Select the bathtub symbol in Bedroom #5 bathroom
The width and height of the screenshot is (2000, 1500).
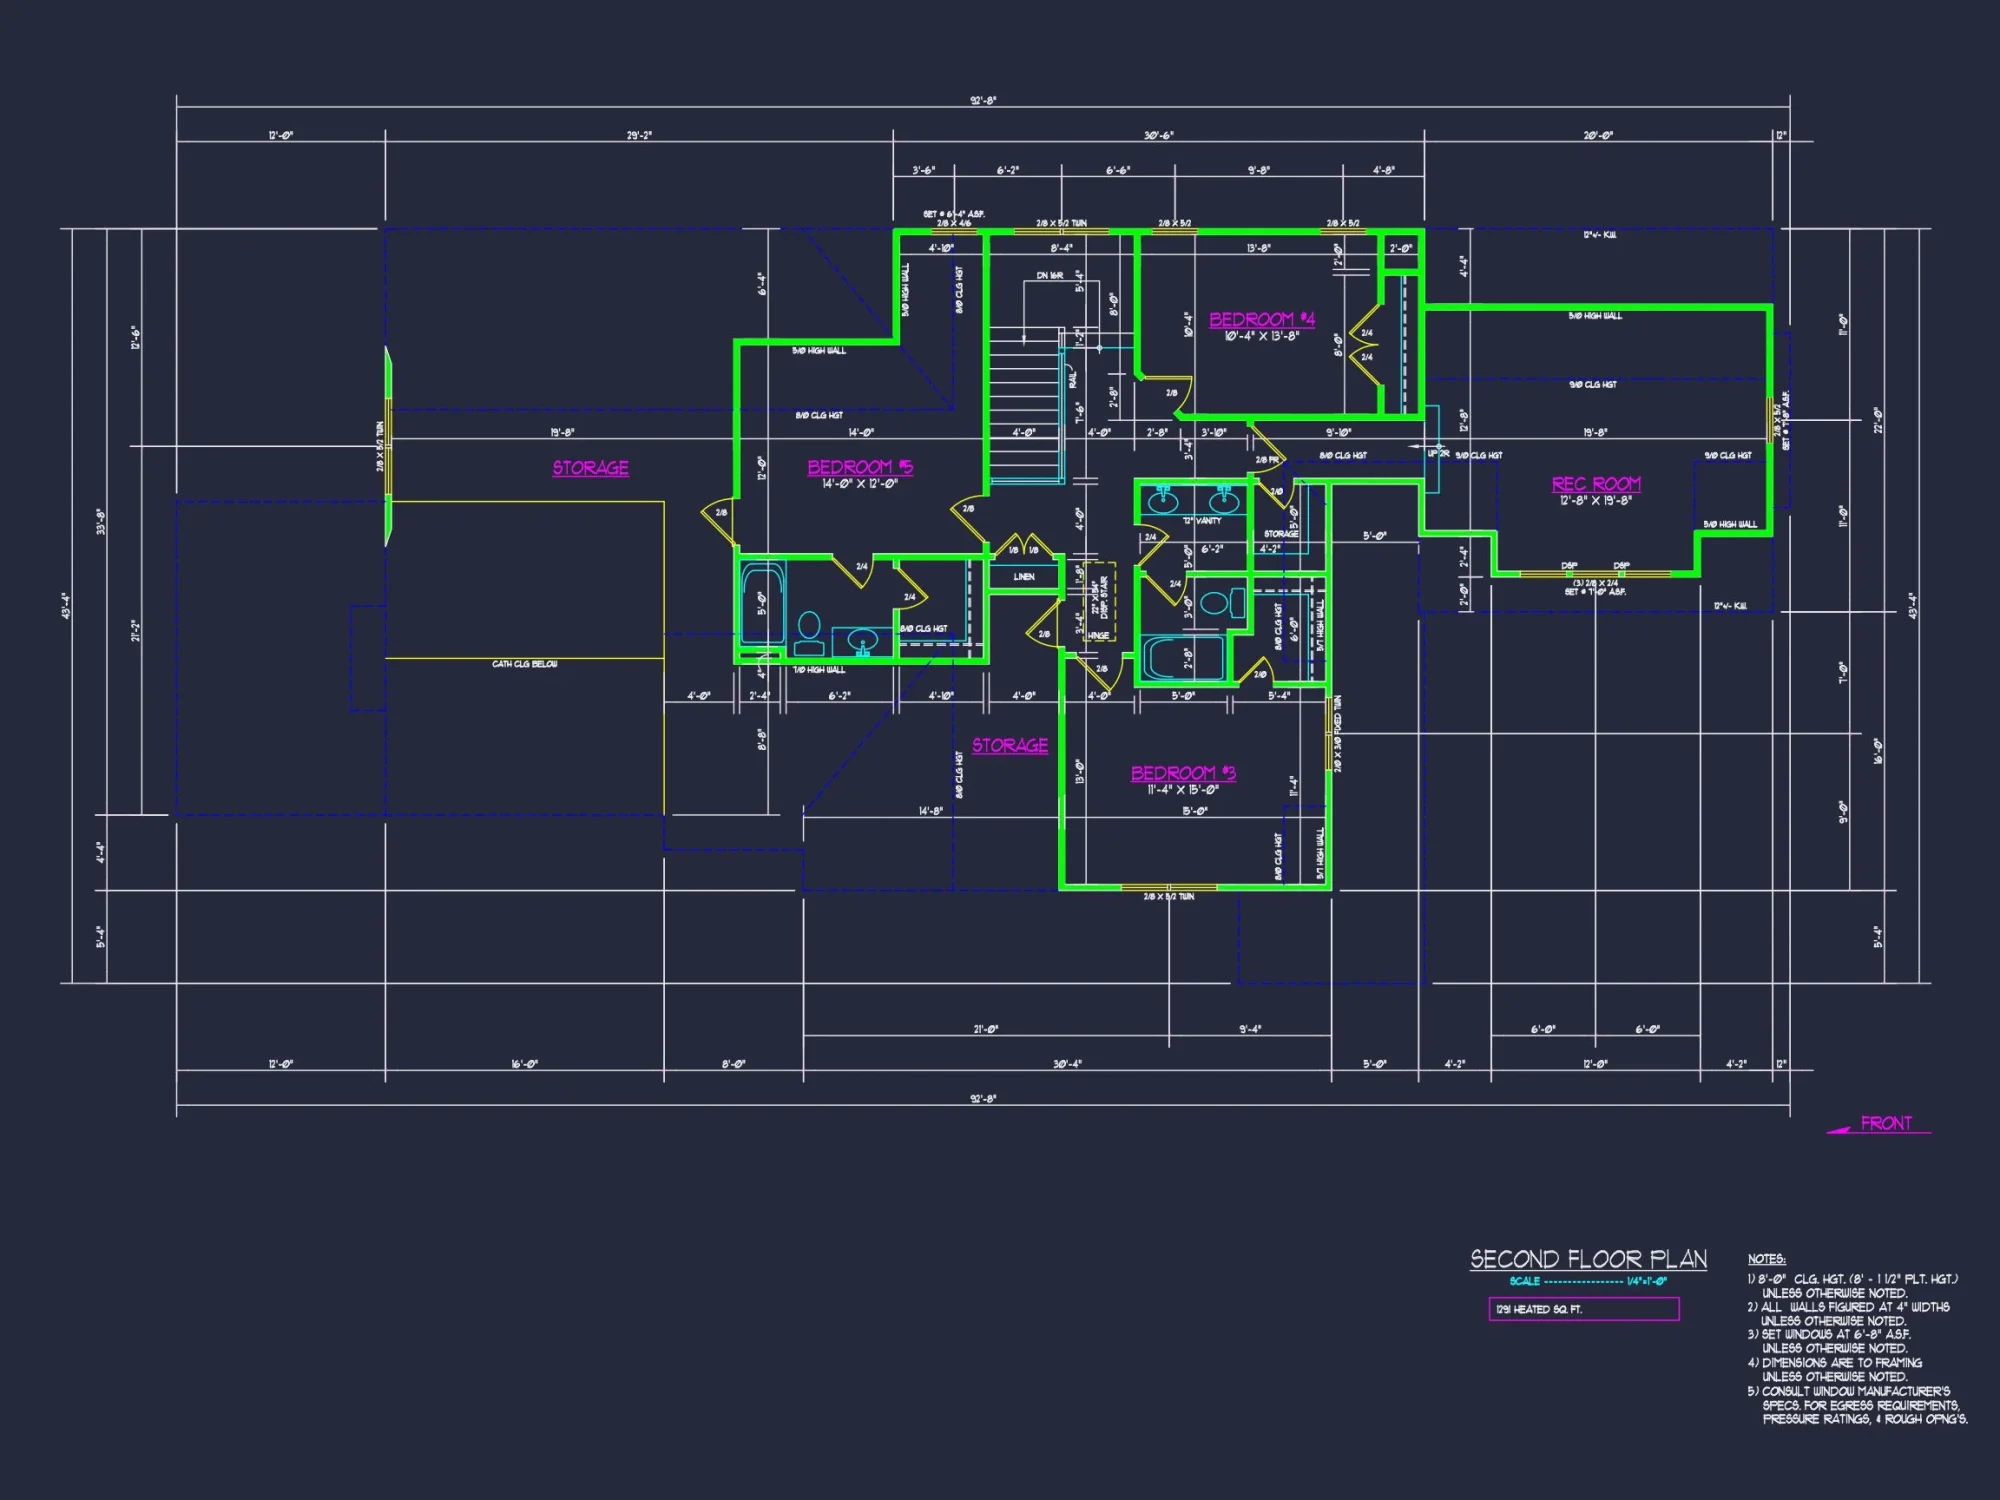764,600
